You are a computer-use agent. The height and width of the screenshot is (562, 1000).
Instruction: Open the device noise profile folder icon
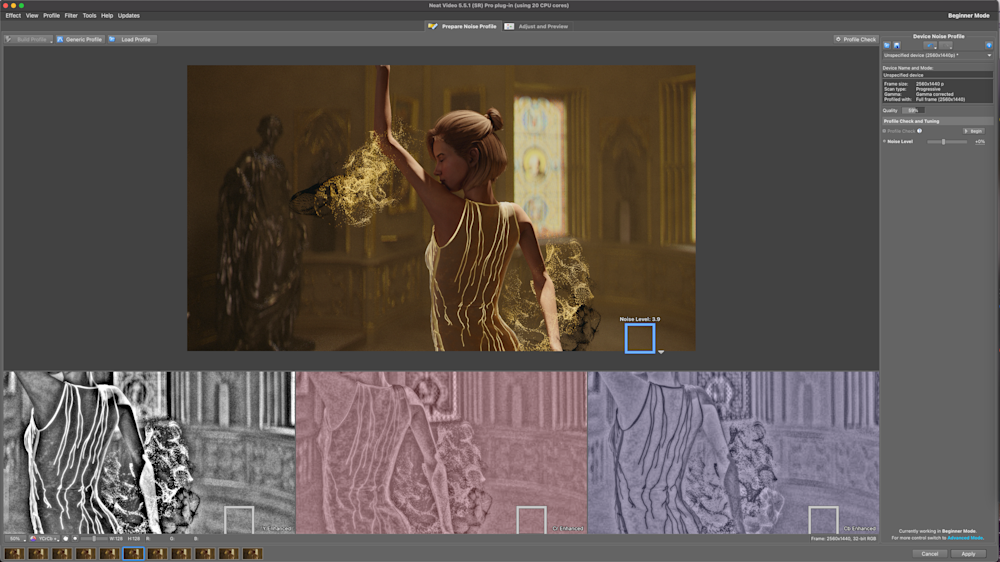886,45
